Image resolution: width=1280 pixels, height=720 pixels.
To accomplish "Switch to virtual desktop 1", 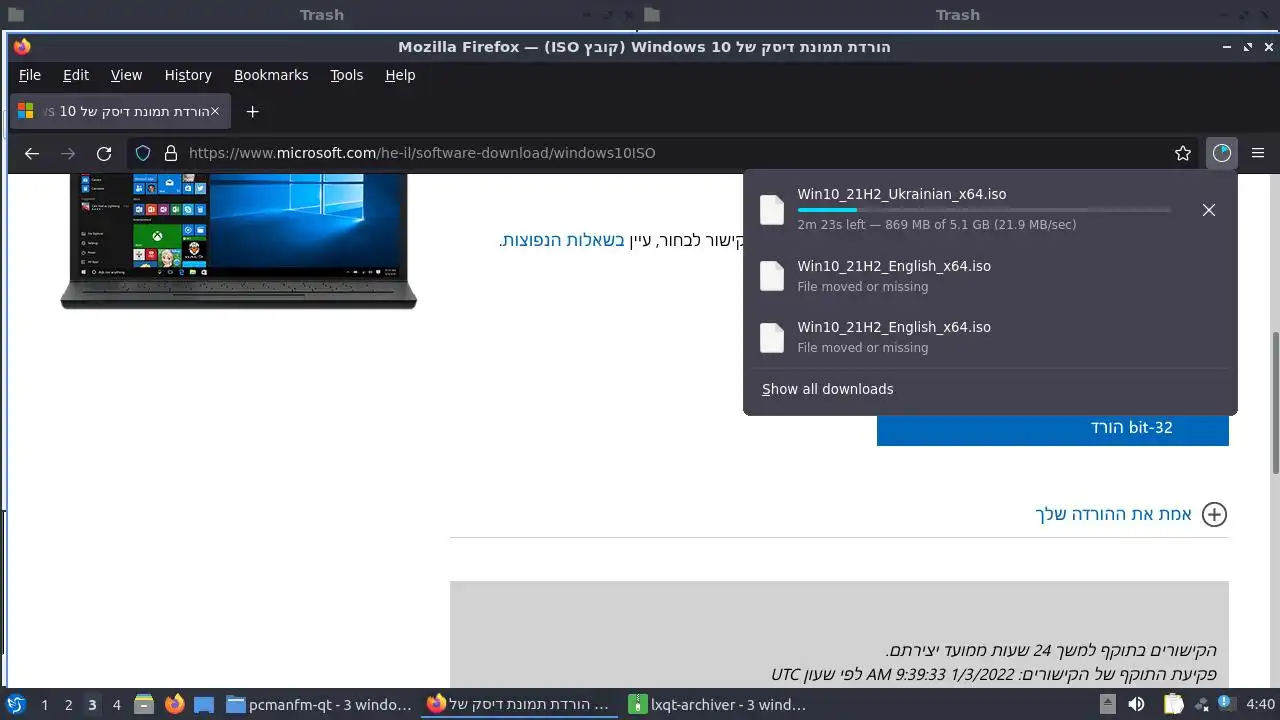I will coord(44,705).
